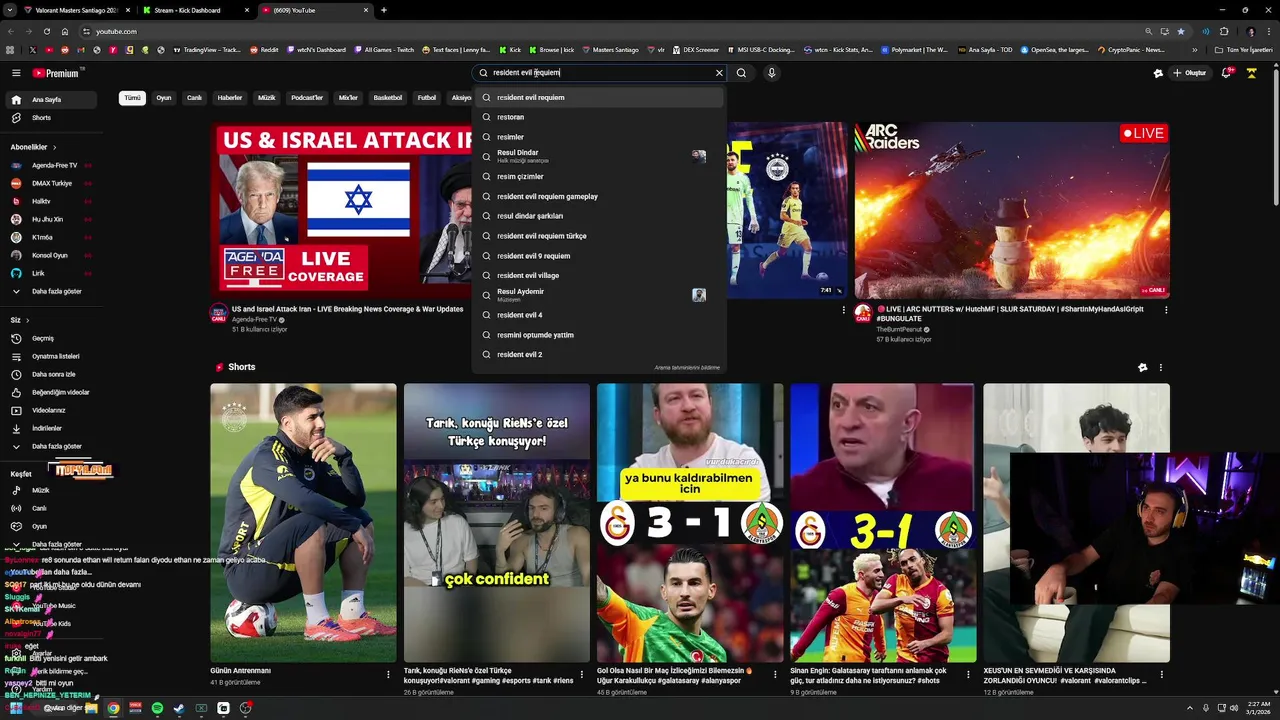
Task: Open the Abonelikler section chevron
Action: [55, 147]
